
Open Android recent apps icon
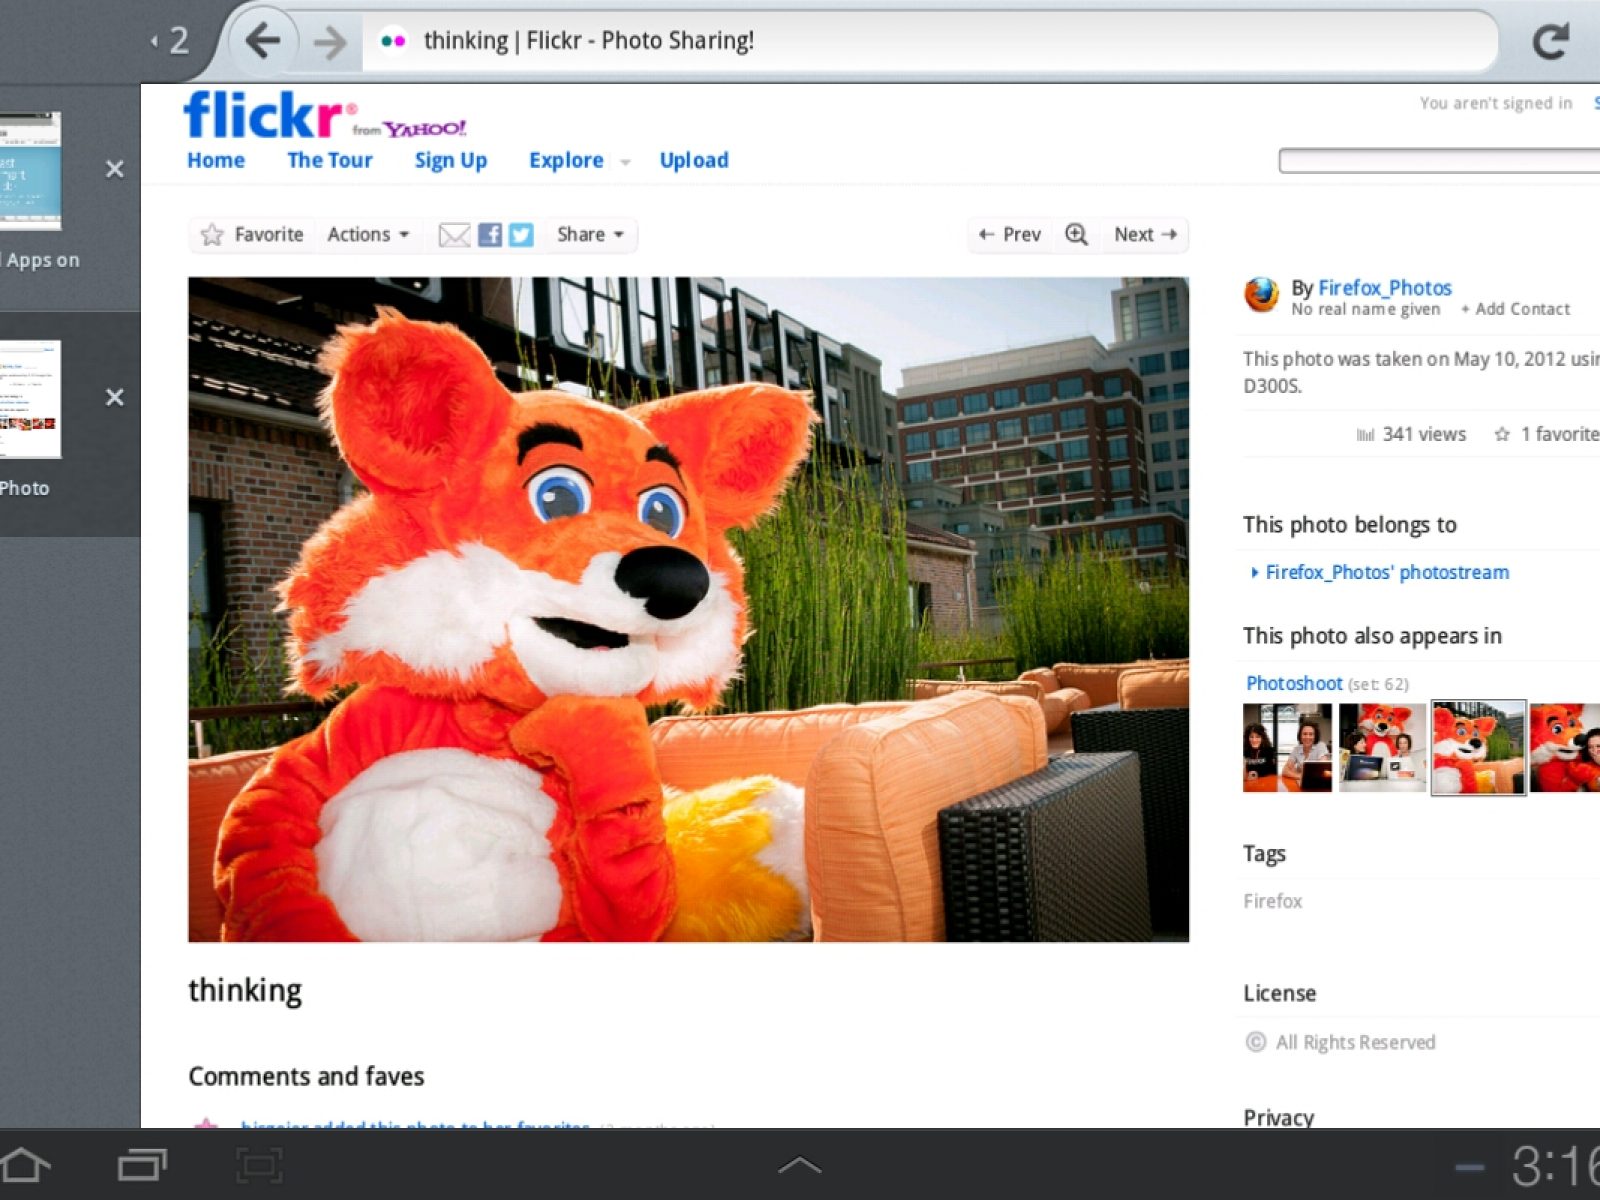(142, 1165)
